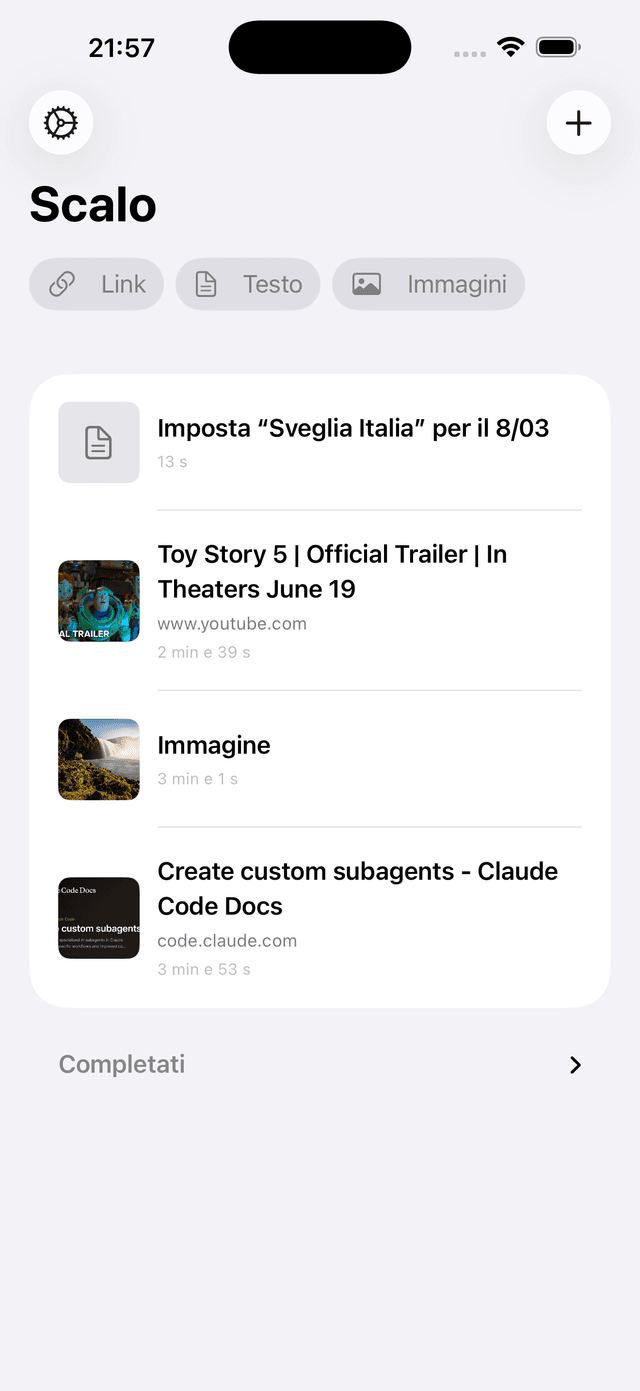640x1391 pixels.
Task: Tap the plus icon to add new item
Action: pos(578,123)
